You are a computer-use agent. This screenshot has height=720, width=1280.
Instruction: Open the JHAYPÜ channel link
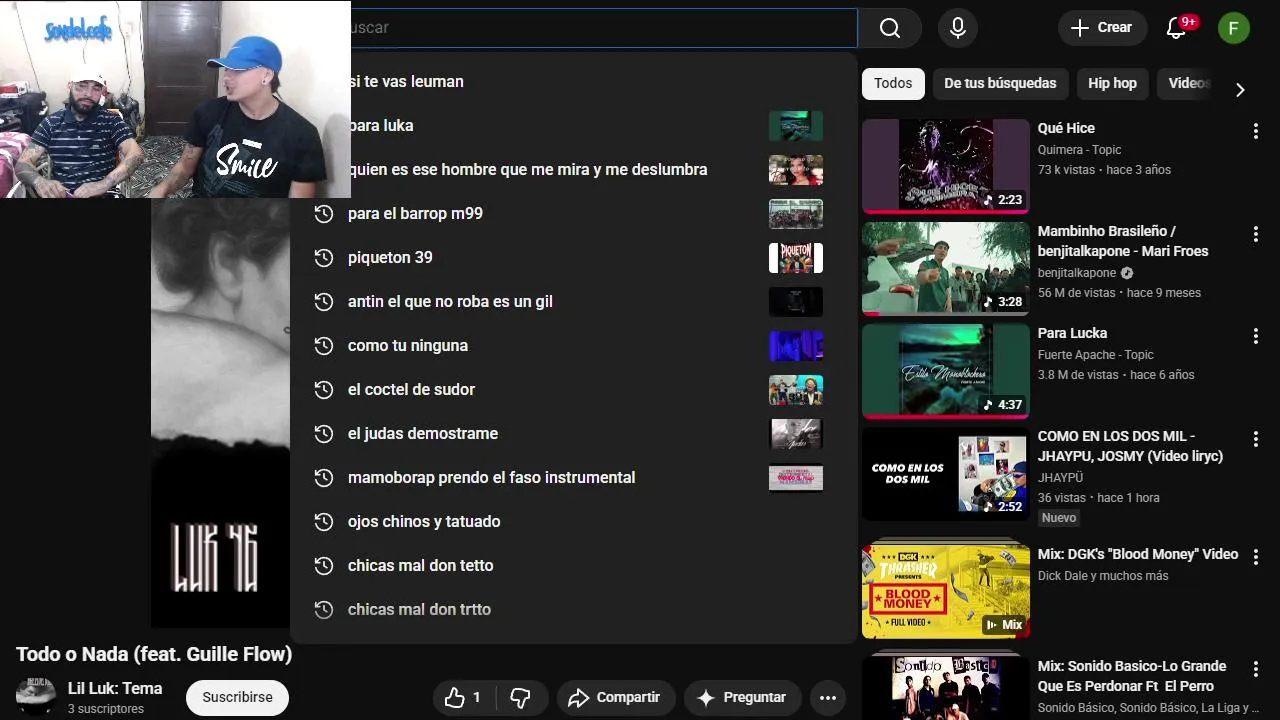(x=1060, y=478)
